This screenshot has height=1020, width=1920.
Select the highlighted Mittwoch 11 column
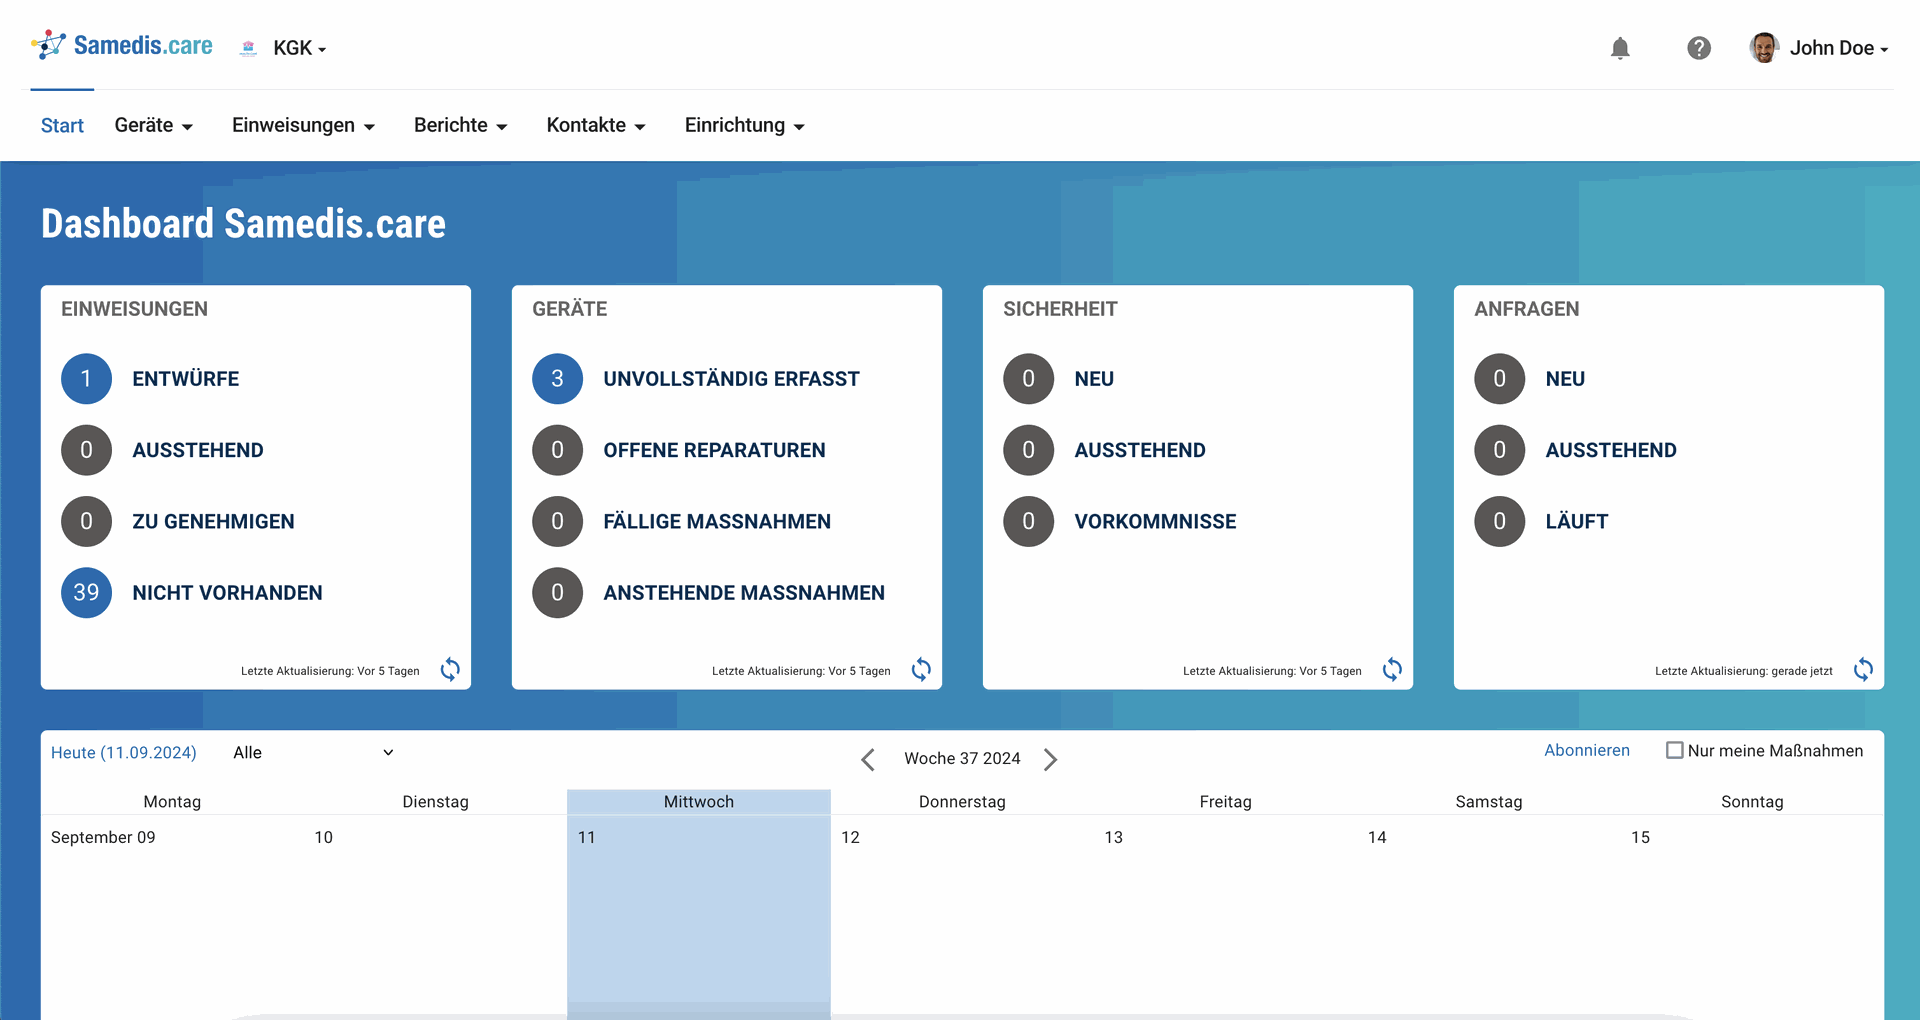coord(699,905)
